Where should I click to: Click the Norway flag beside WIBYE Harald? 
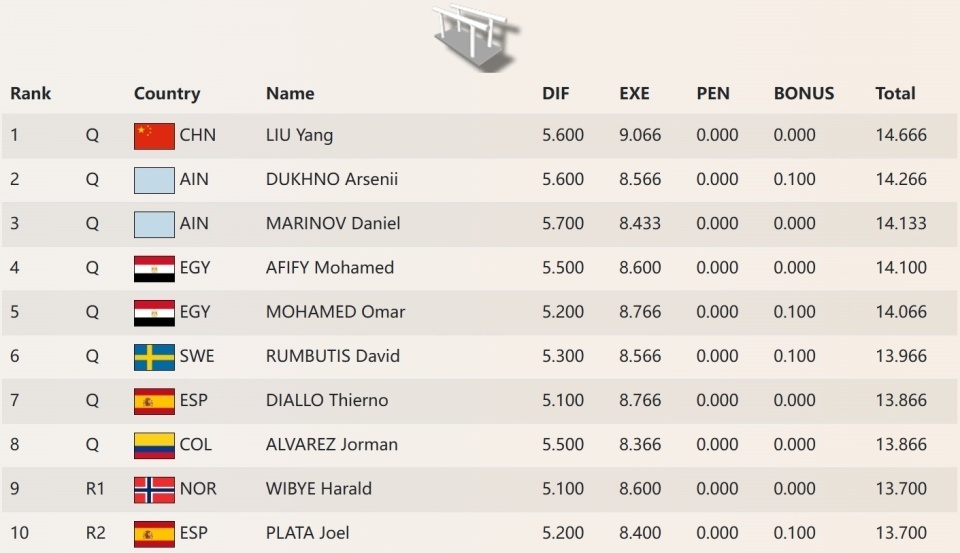154,489
